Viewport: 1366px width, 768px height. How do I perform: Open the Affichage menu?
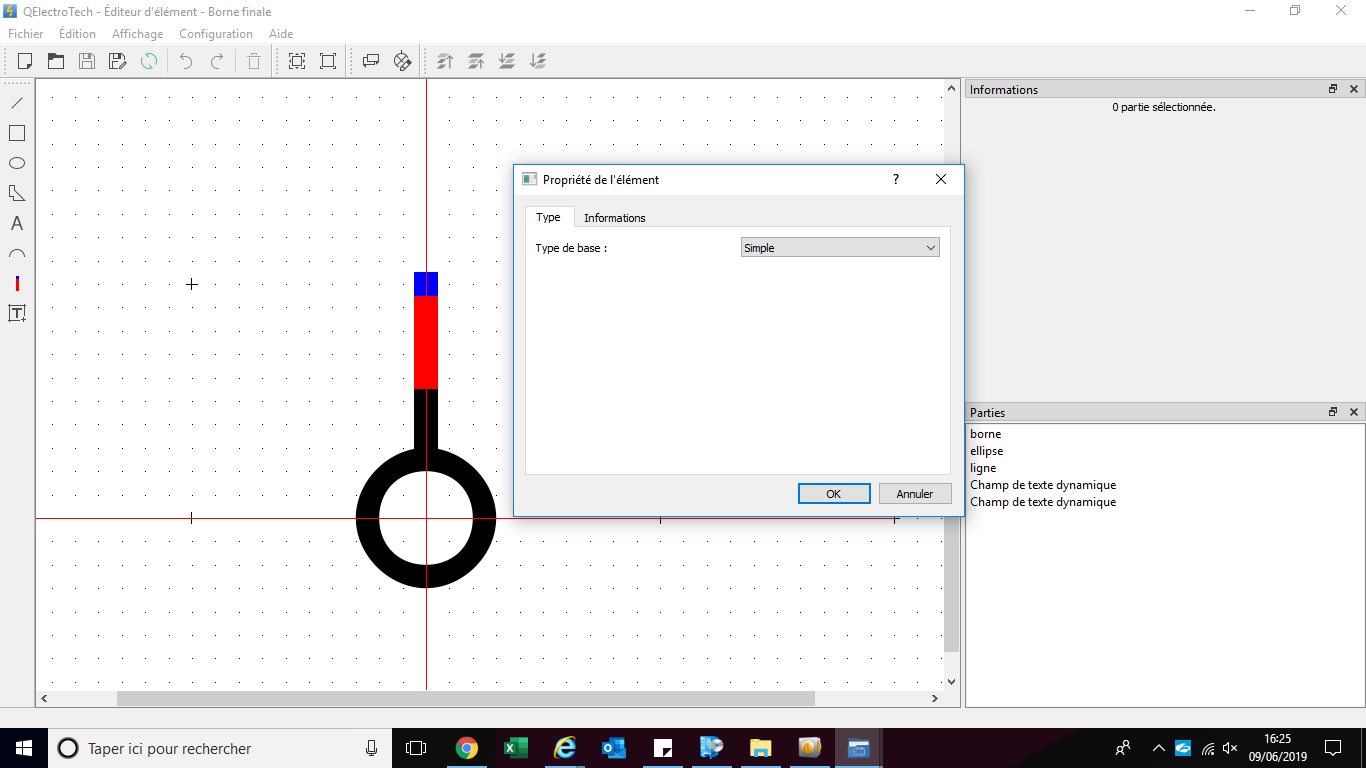[x=137, y=34]
